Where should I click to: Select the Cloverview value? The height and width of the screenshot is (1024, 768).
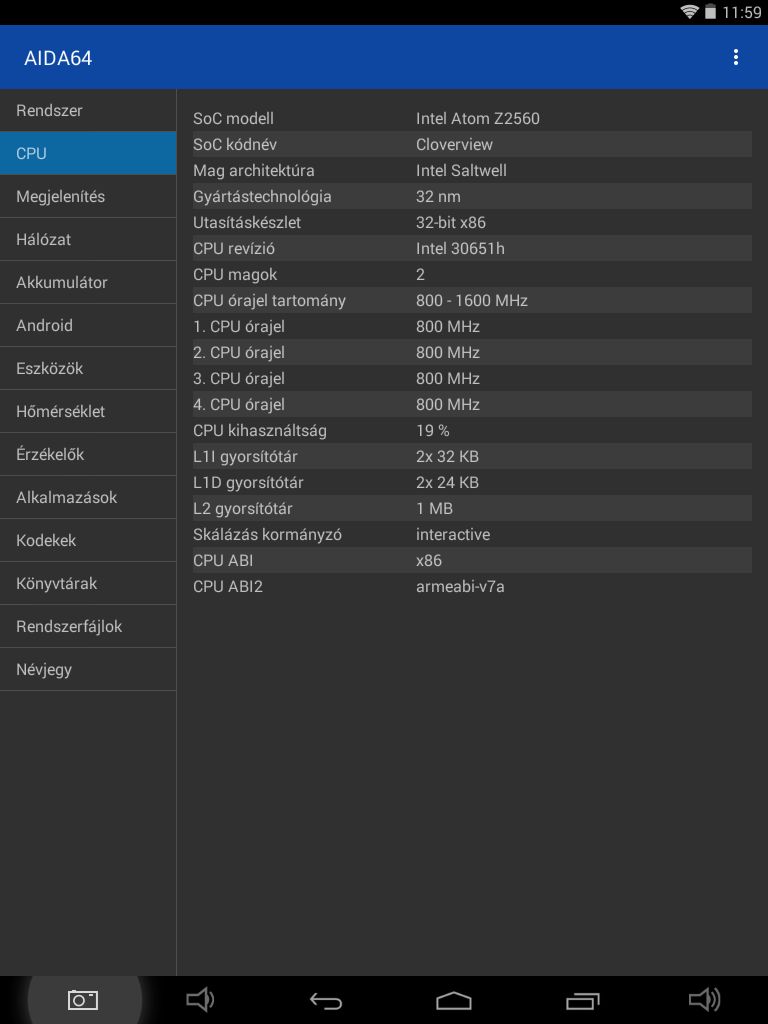point(454,144)
